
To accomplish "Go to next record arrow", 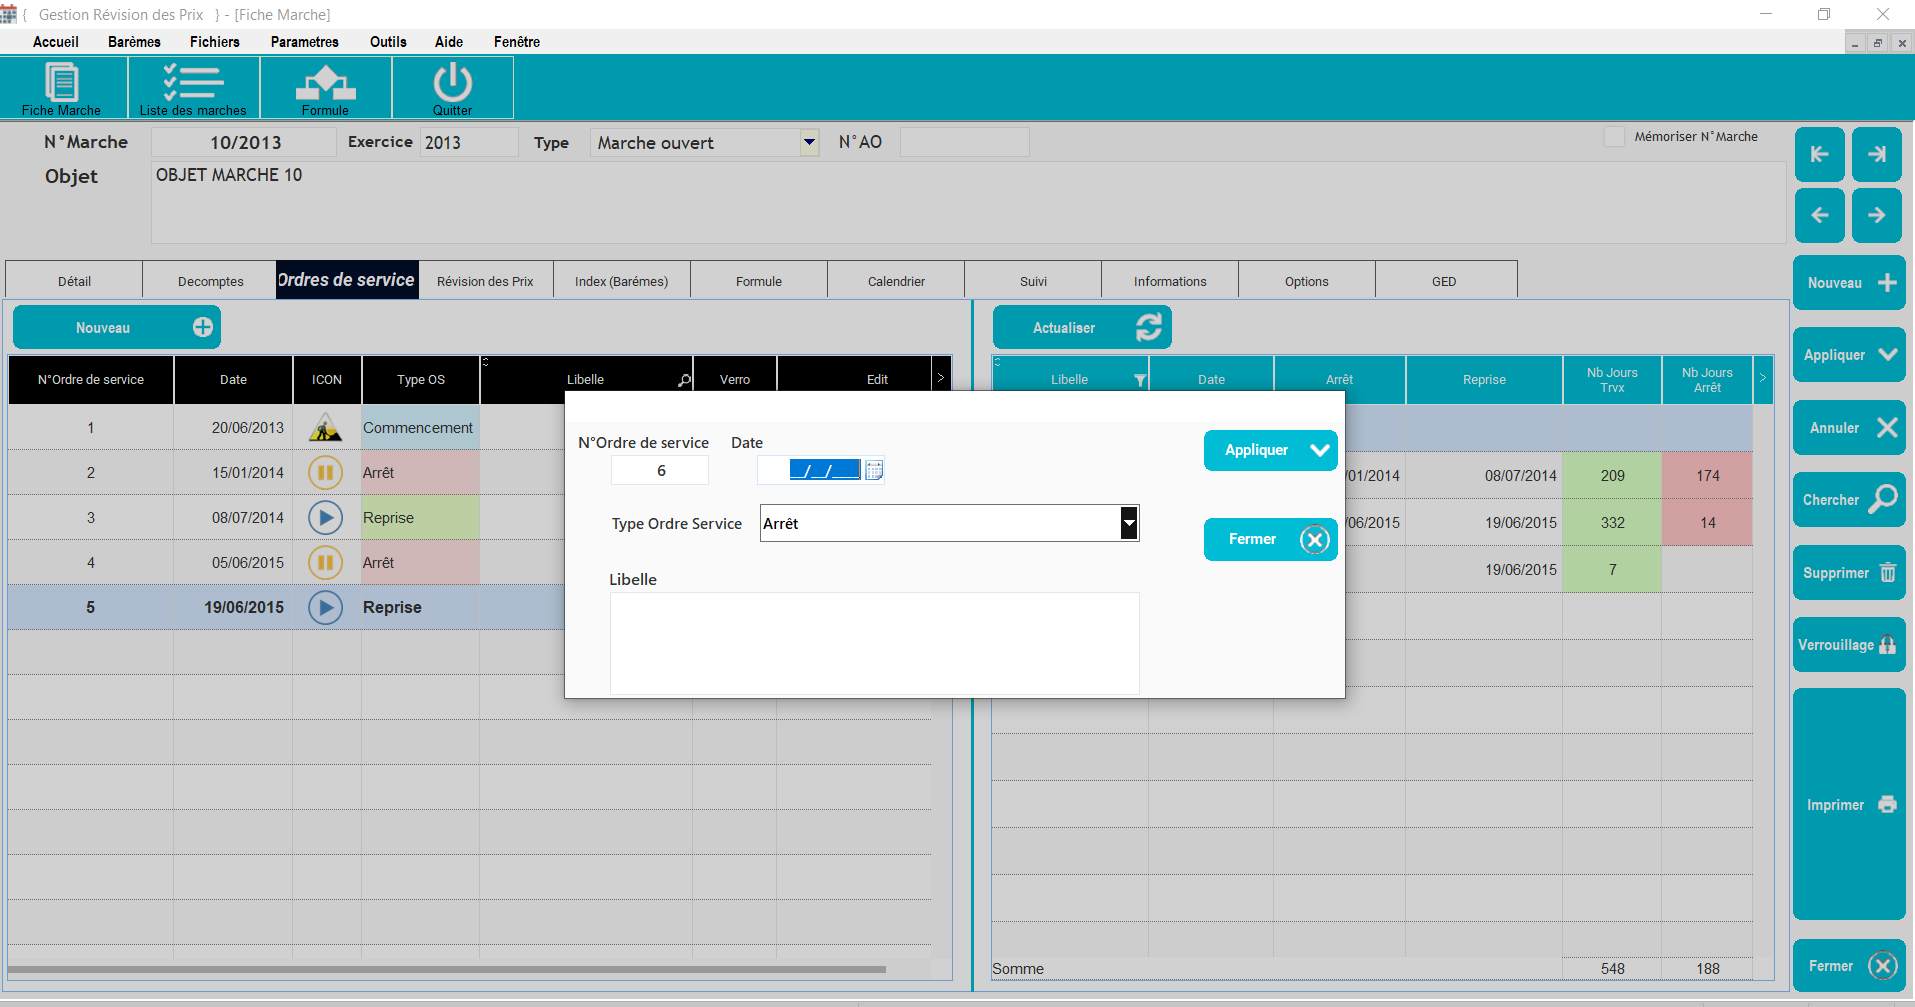I will click(x=1876, y=215).
